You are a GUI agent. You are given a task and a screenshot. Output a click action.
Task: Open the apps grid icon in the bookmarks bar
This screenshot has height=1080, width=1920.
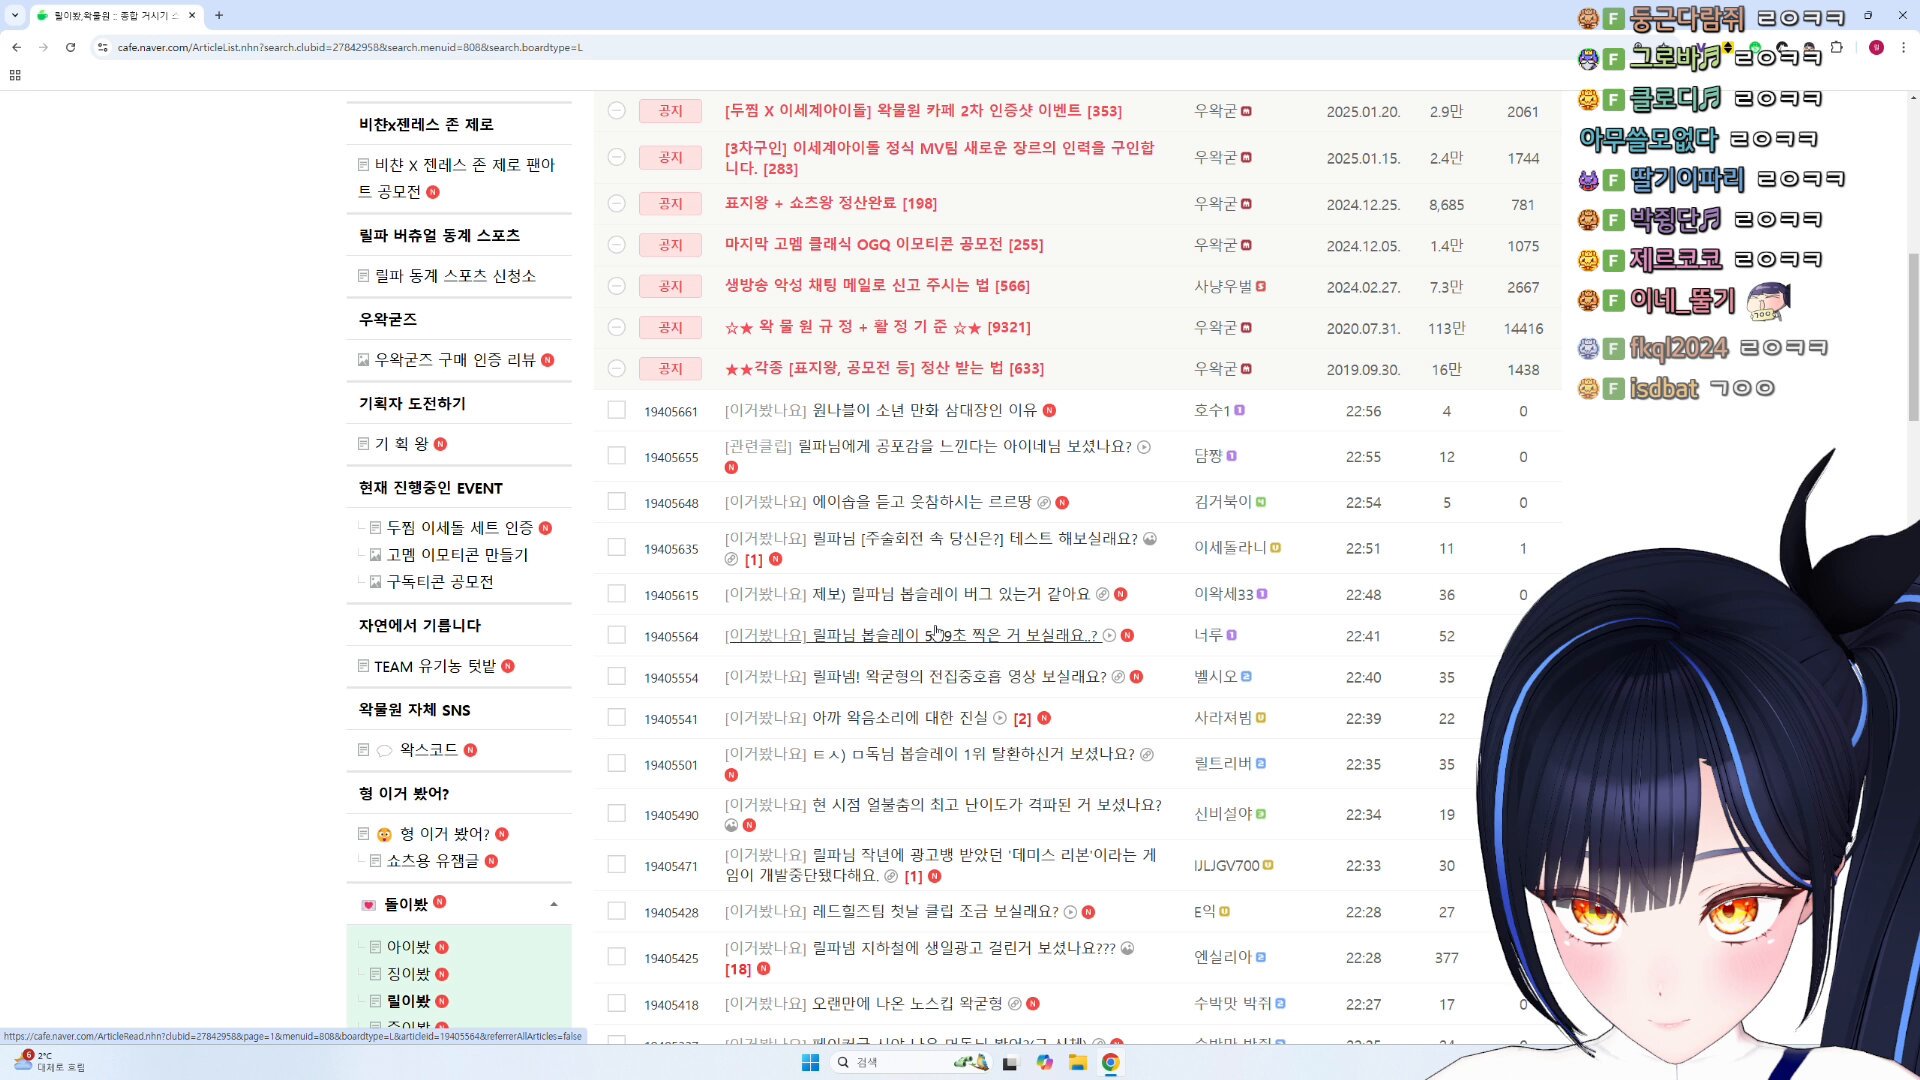(x=15, y=75)
